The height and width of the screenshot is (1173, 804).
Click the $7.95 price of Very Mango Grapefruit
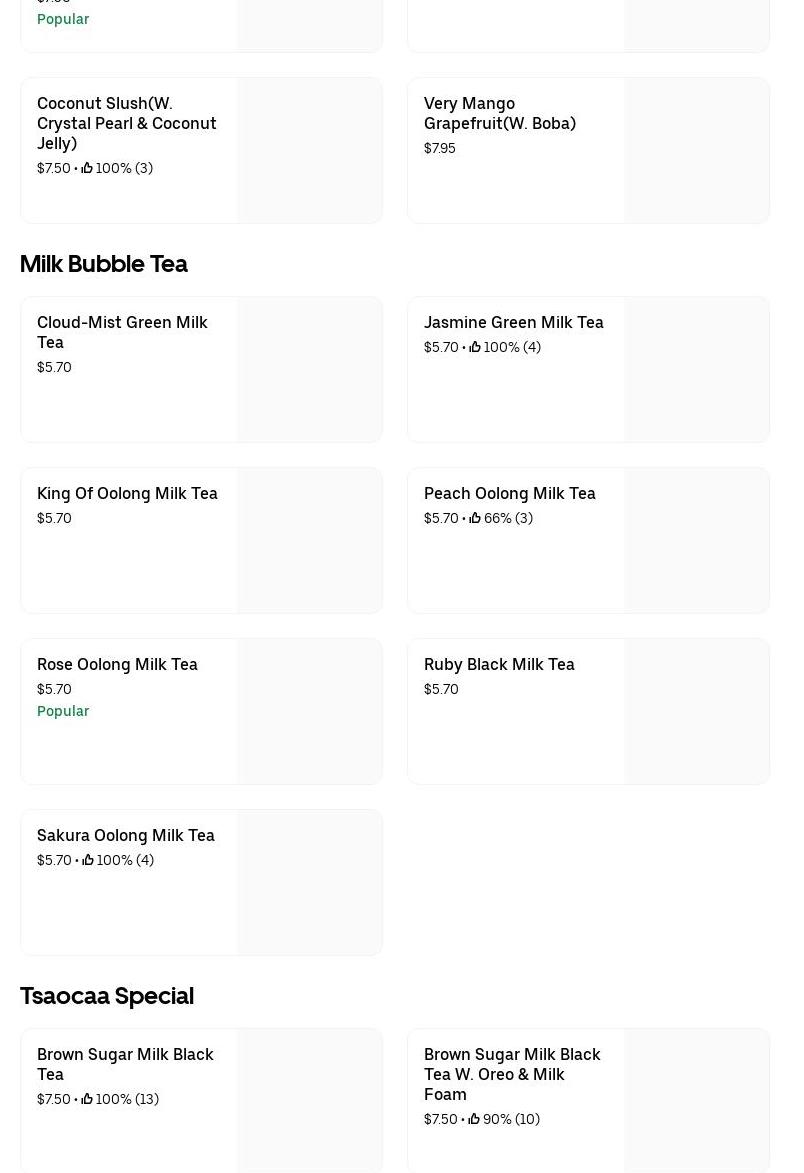[440, 148]
